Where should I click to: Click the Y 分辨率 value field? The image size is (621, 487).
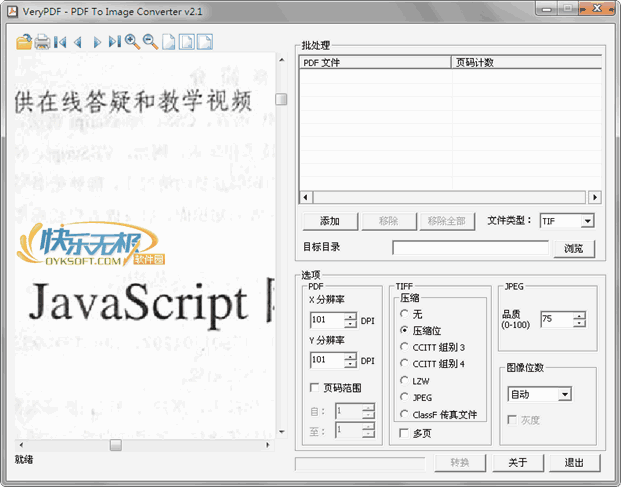point(328,360)
